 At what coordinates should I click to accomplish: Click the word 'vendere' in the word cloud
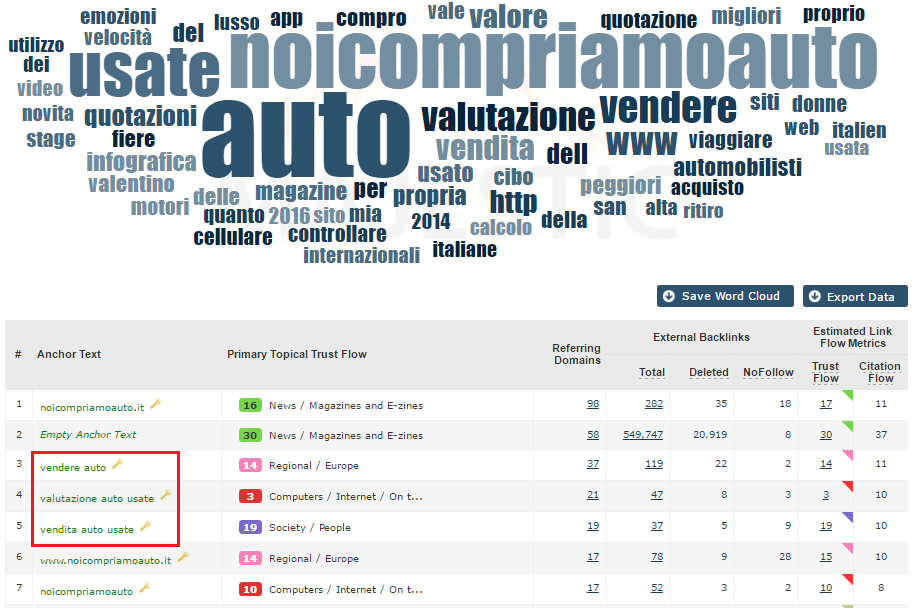[668, 107]
